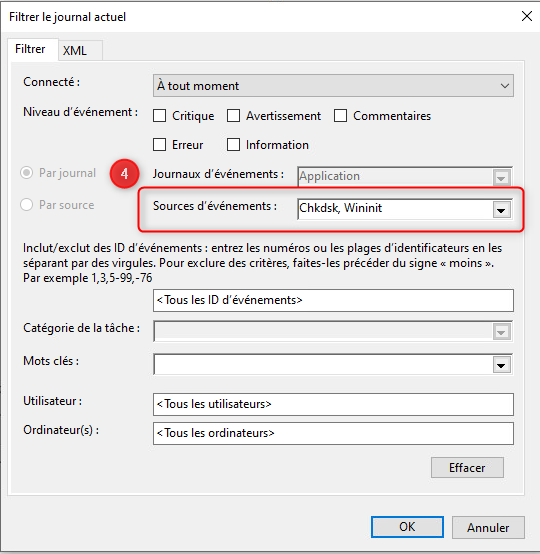Expand the Journaux d'événements dropdown arrow
The width and height of the screenshot is (540, 554).
(501, 178)
